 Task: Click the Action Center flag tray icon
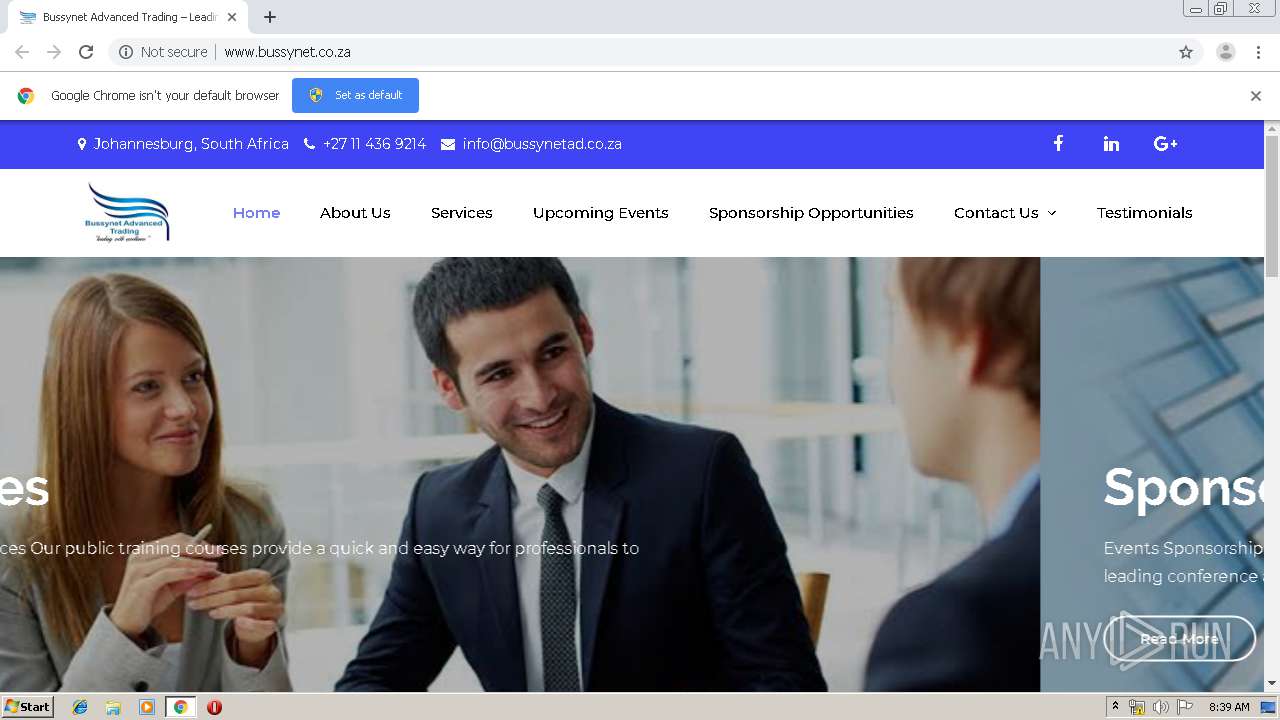pyautogui.click(x=1185, y=707)
